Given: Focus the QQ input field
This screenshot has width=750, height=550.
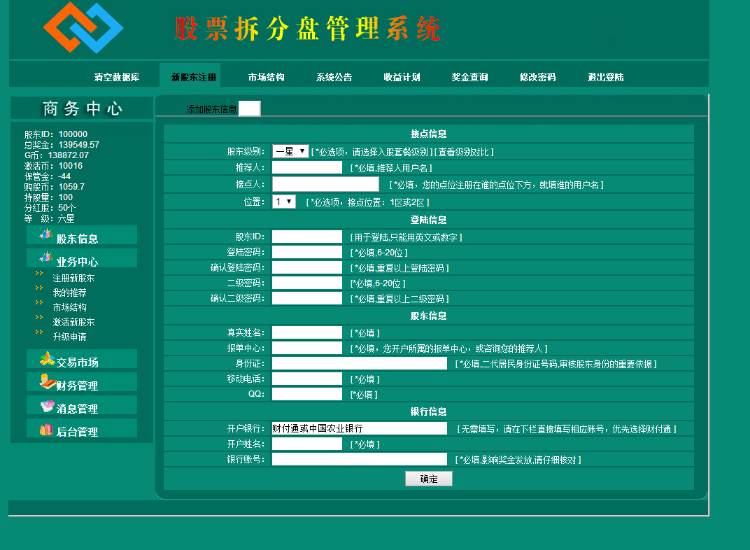Looking at the screenshot, I should coord(307,394).
